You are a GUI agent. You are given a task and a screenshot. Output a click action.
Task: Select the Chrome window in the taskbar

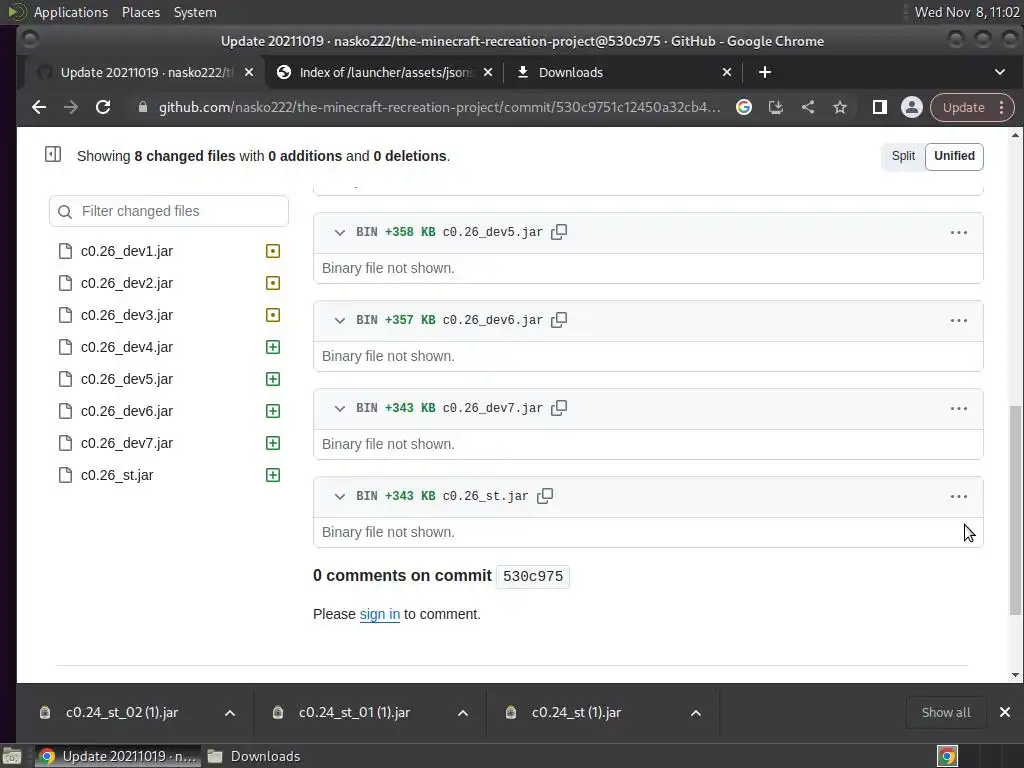click(x=118, y=756)
